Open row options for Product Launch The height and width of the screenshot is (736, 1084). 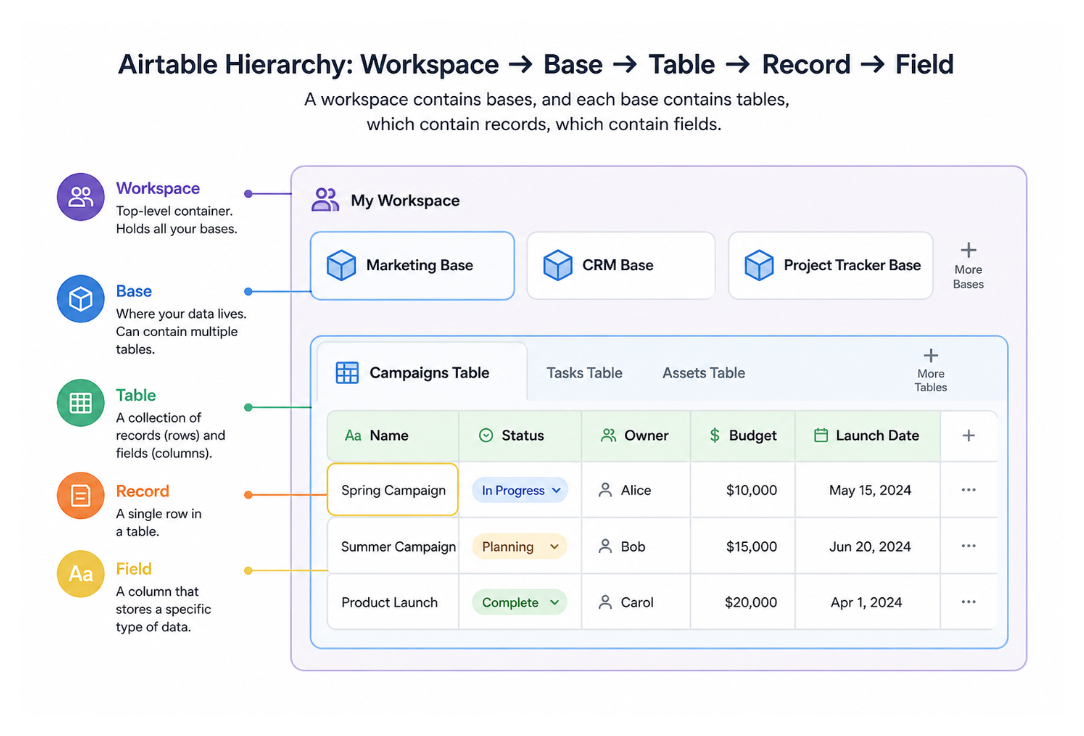pos(969,602)
